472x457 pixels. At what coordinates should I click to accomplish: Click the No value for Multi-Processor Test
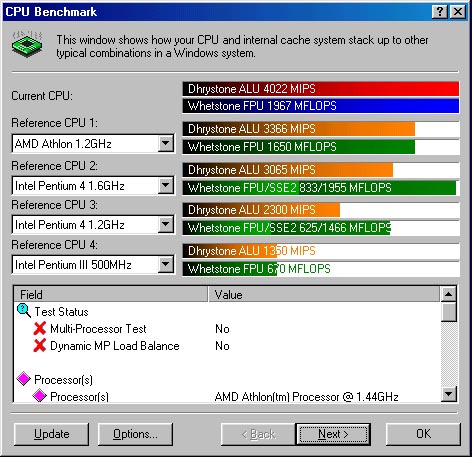point(222,329)
